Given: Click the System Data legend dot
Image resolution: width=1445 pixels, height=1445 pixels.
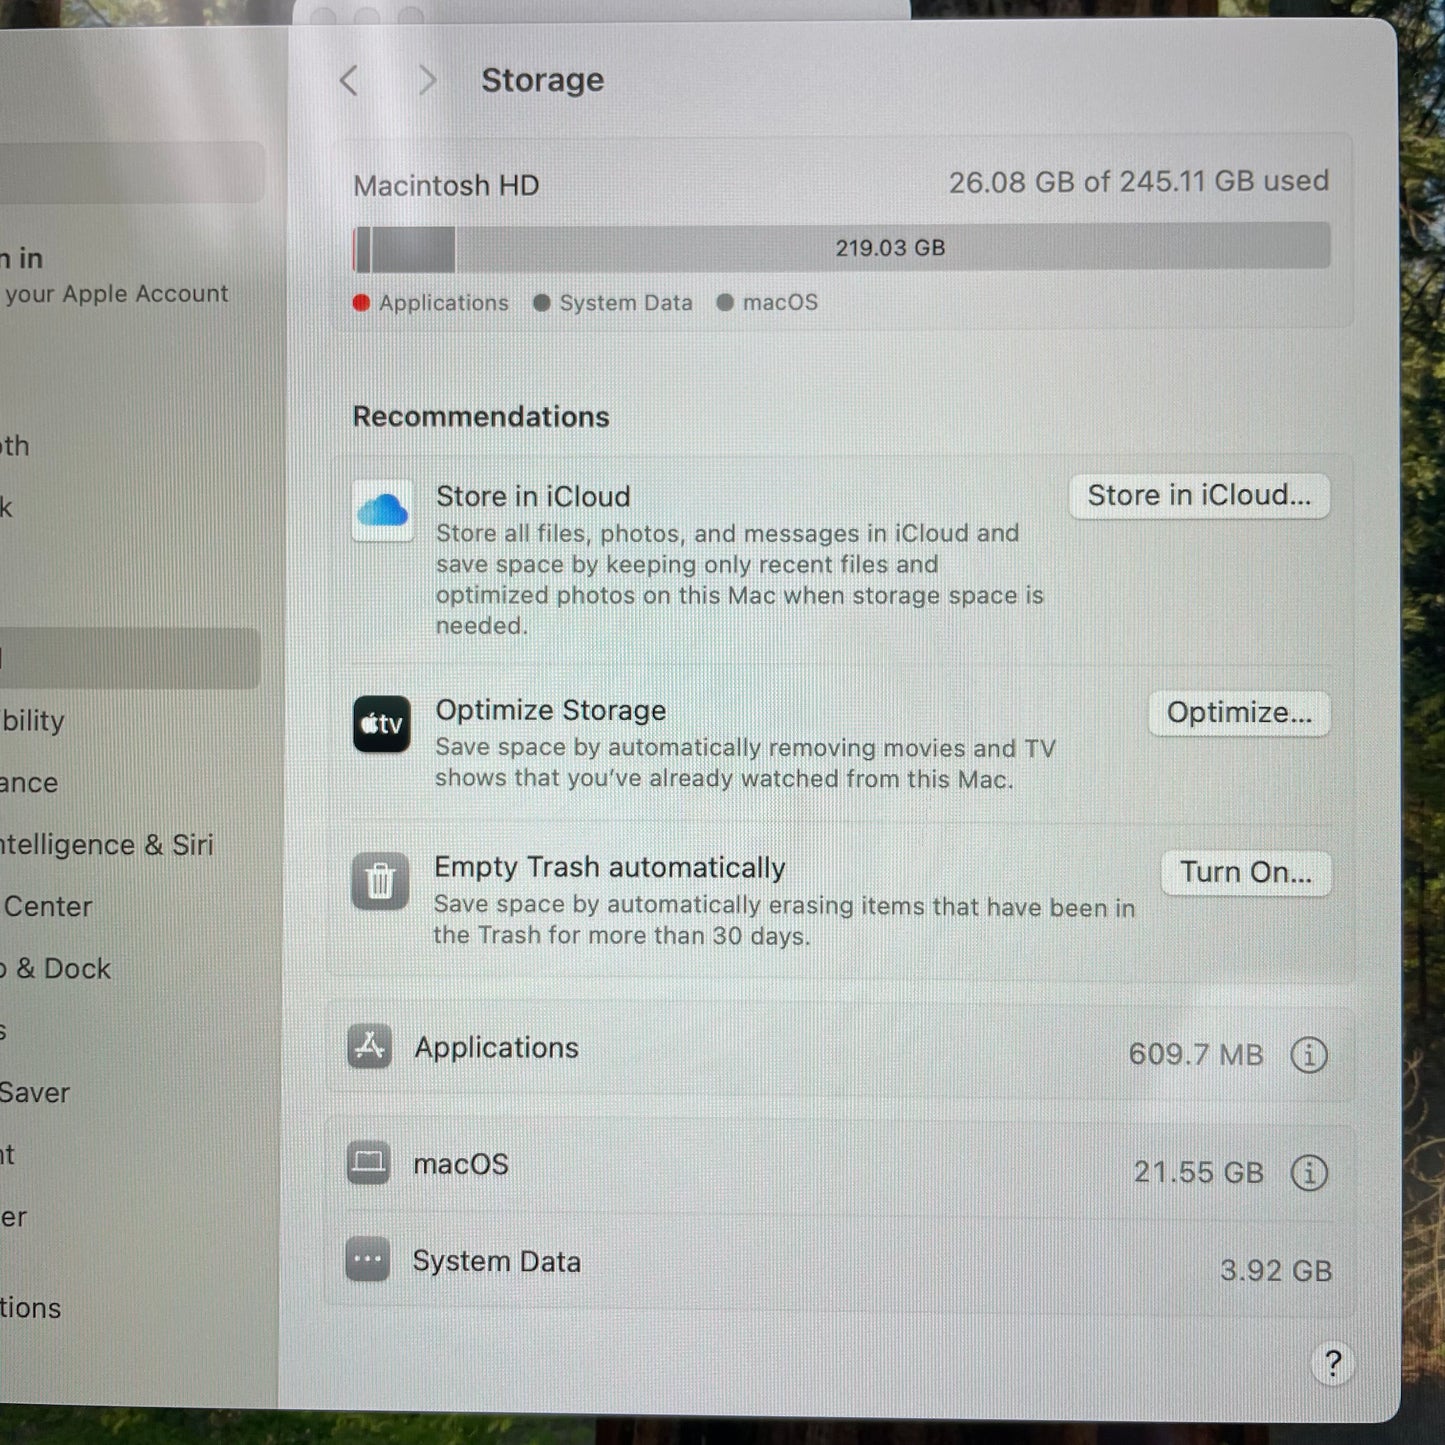Looking at the screenshot, I should tap(541, 303).
